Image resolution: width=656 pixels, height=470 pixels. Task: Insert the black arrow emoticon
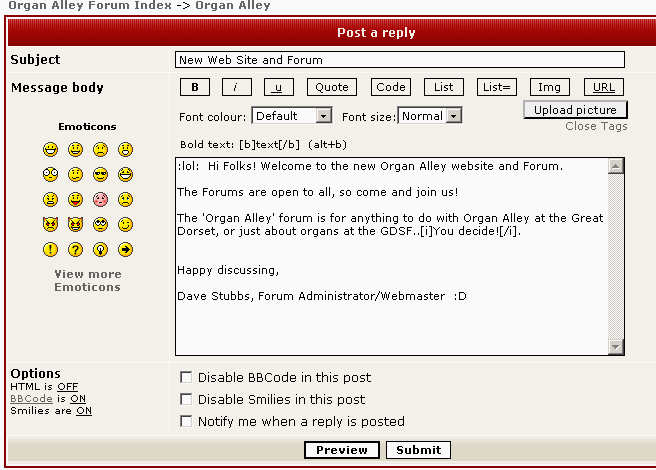(125, 249)
